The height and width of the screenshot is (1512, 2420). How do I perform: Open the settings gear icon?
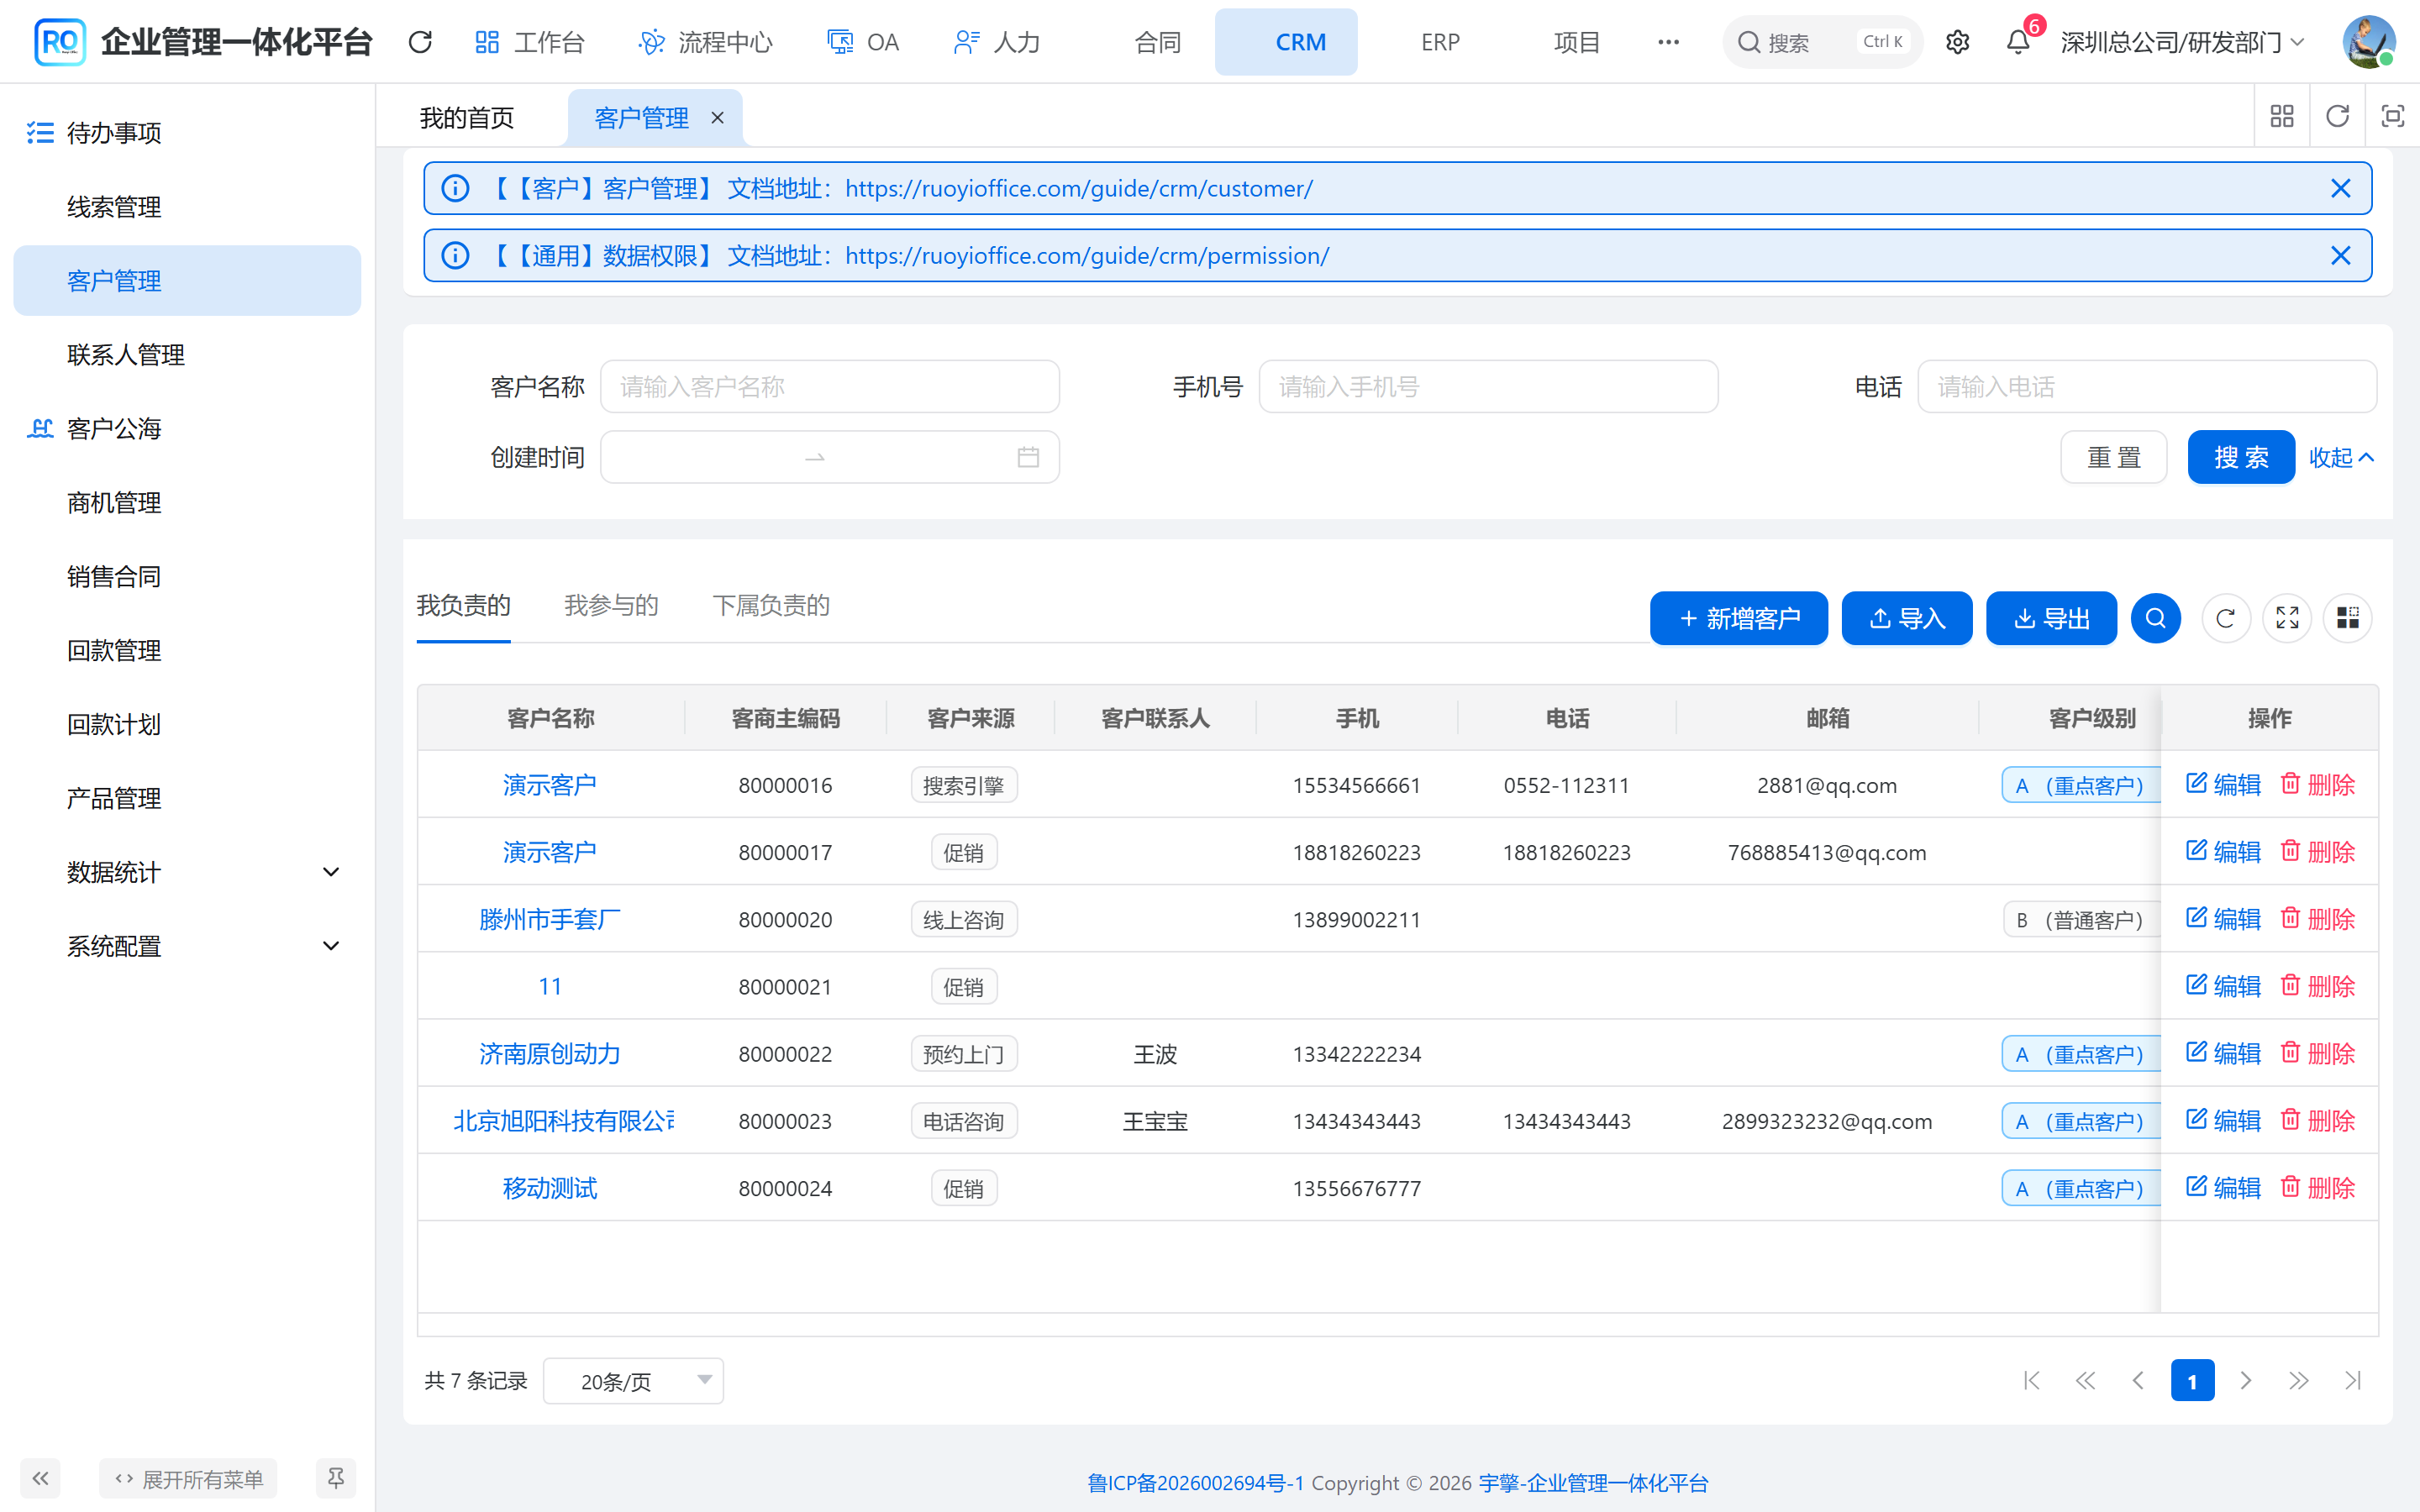1957,42
